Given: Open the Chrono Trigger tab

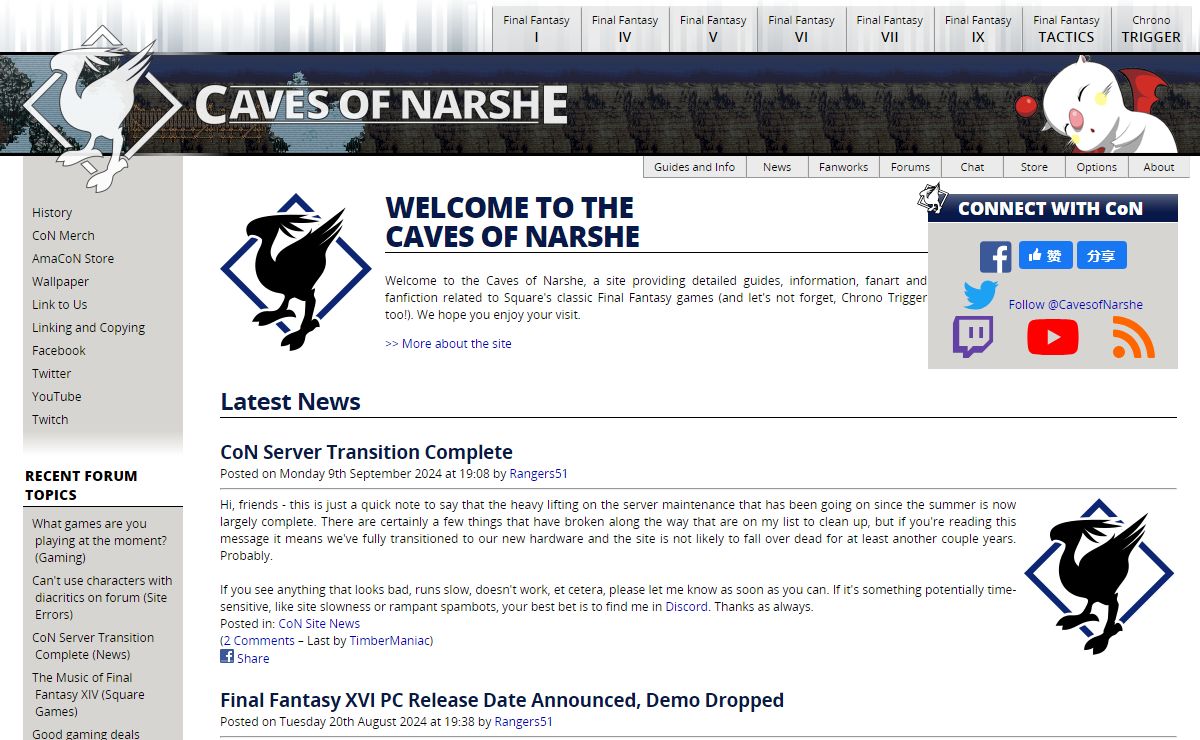Looking at the screenshot, I should coord(1151,29).
